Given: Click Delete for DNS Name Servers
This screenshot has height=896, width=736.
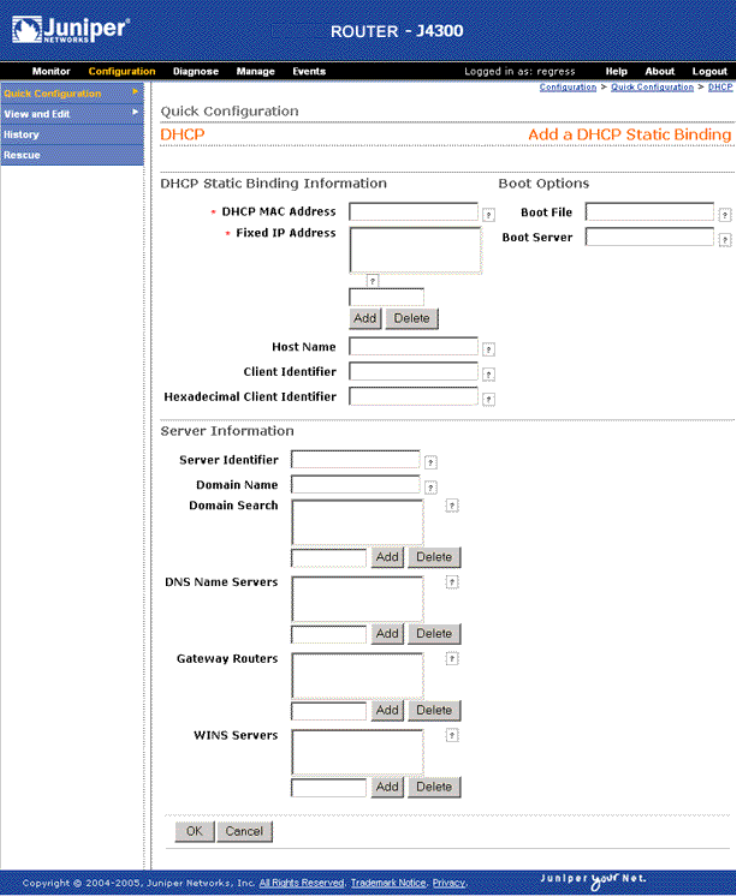Looking at the screenshot, I should tap(434, 634).
